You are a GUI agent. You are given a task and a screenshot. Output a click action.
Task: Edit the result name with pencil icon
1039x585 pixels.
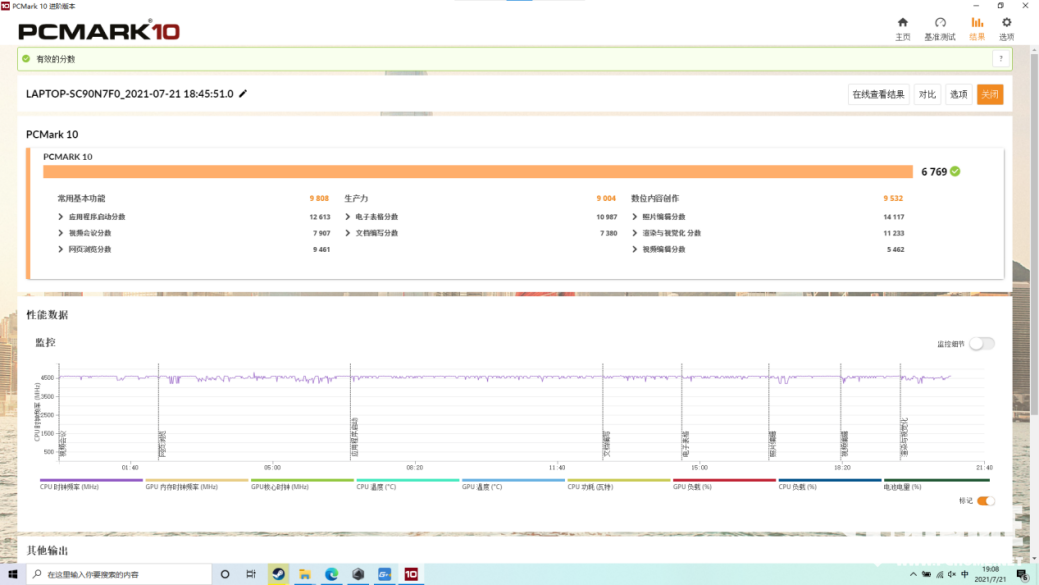click(x=243, y=93)
